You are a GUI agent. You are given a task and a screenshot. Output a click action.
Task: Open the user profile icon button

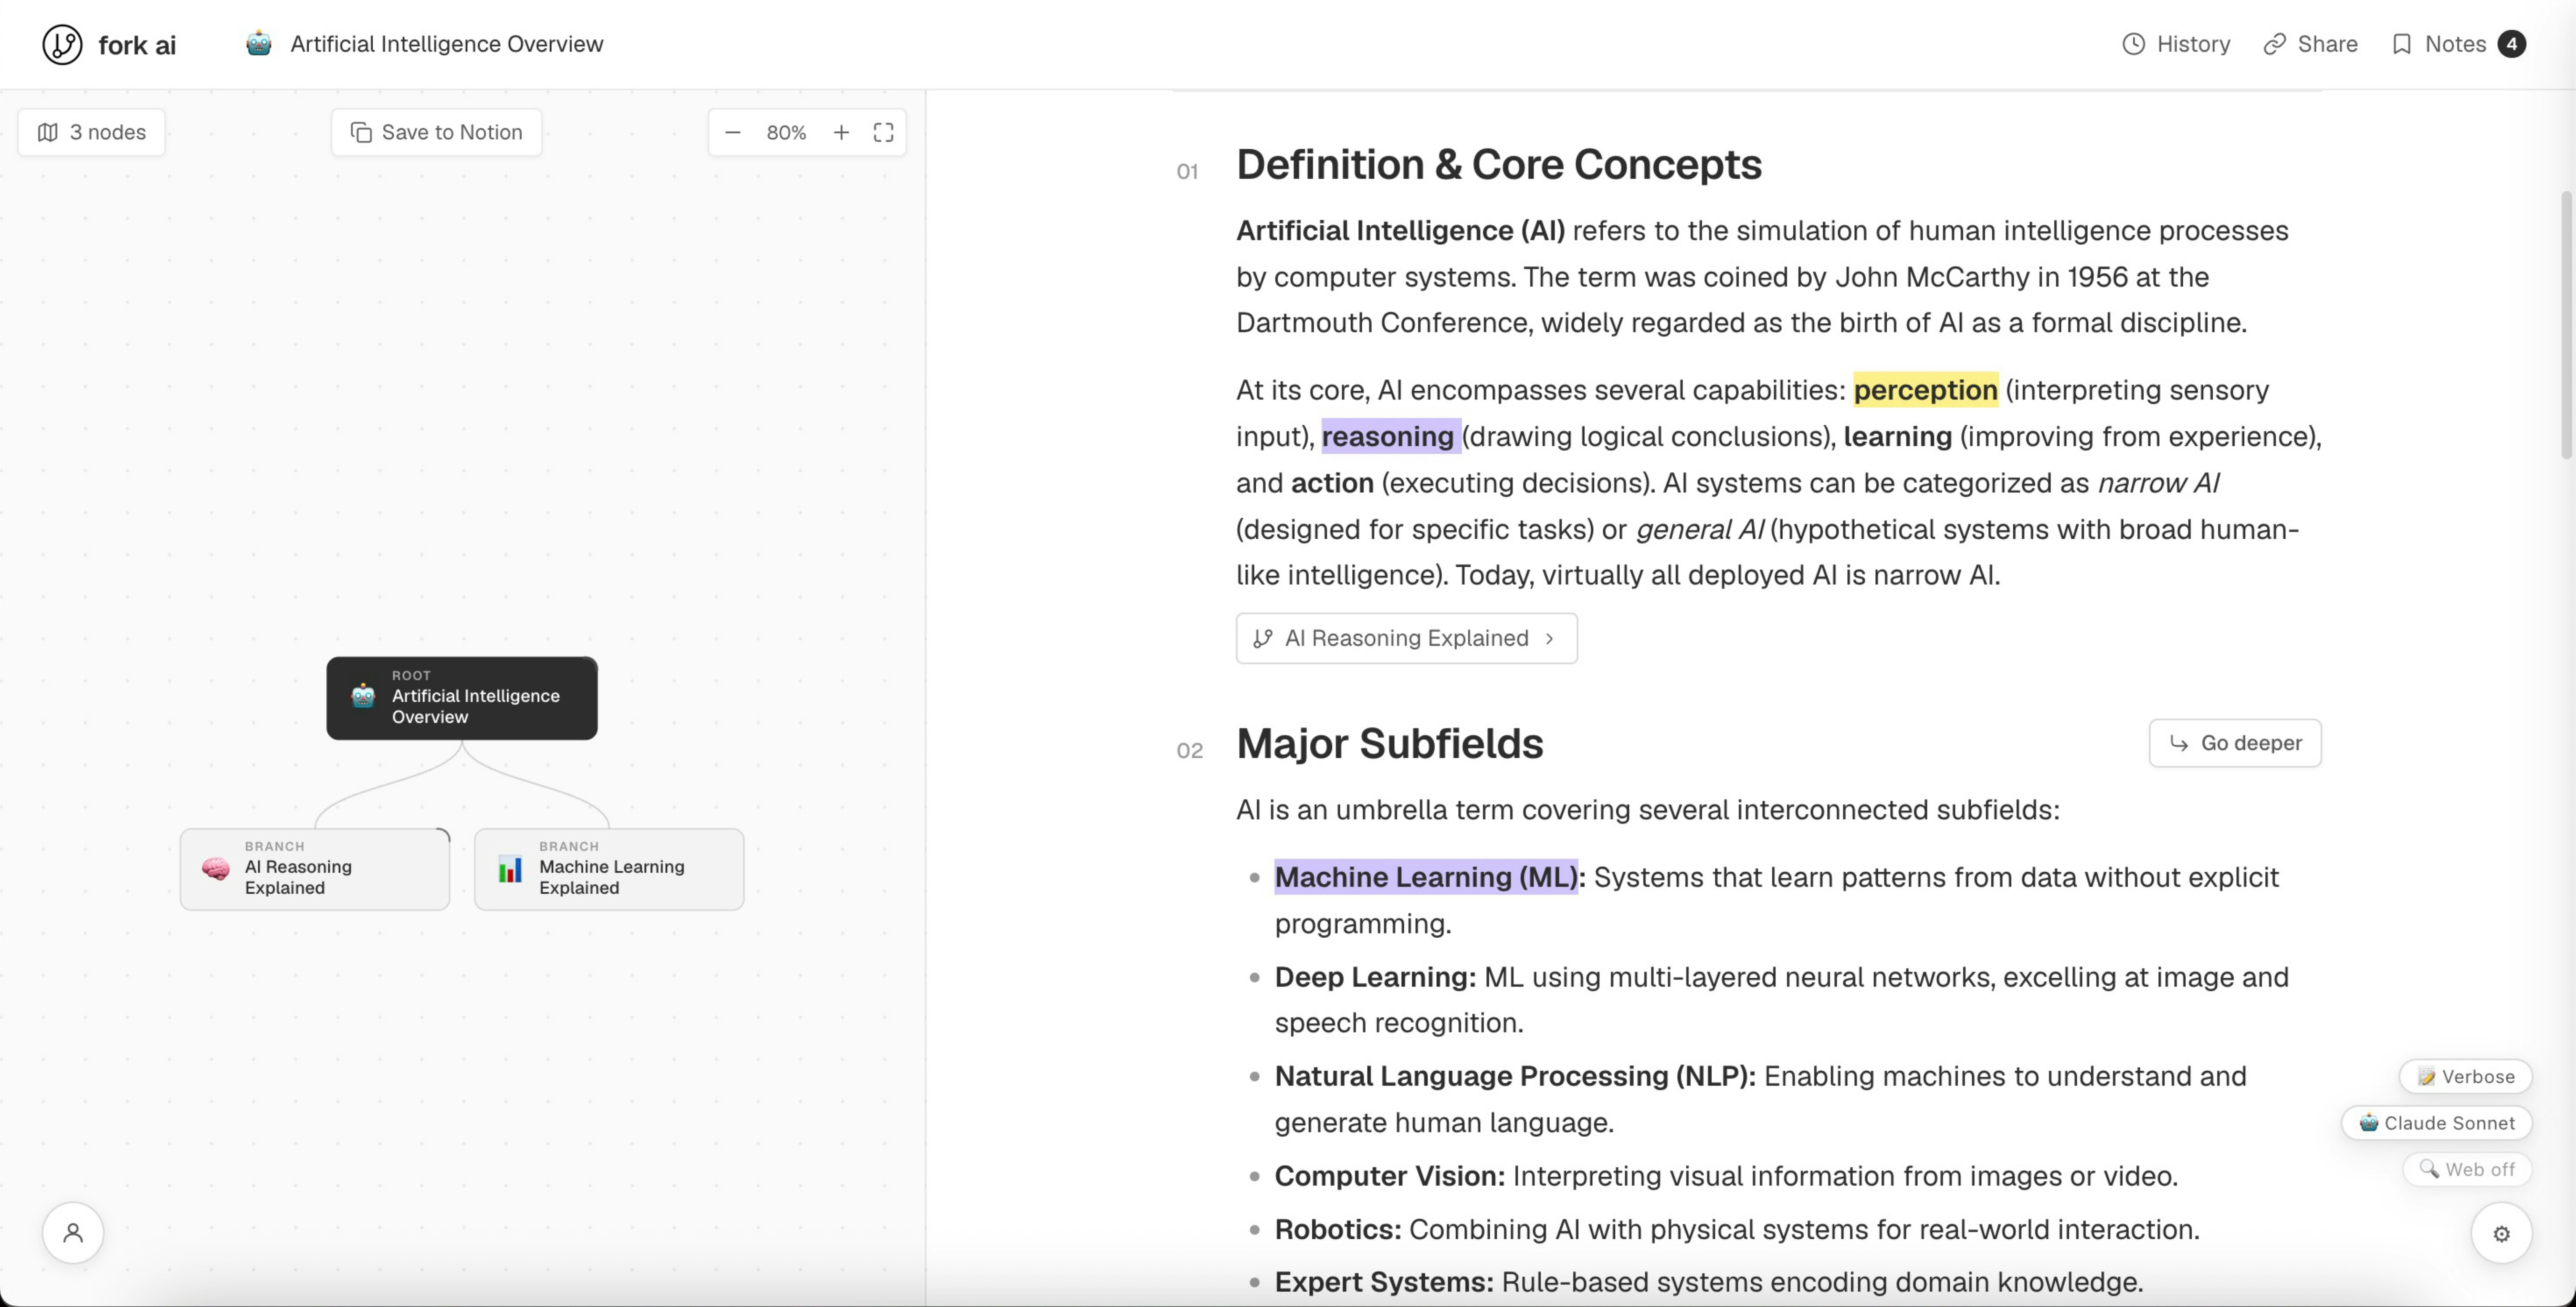(73, 1233)
